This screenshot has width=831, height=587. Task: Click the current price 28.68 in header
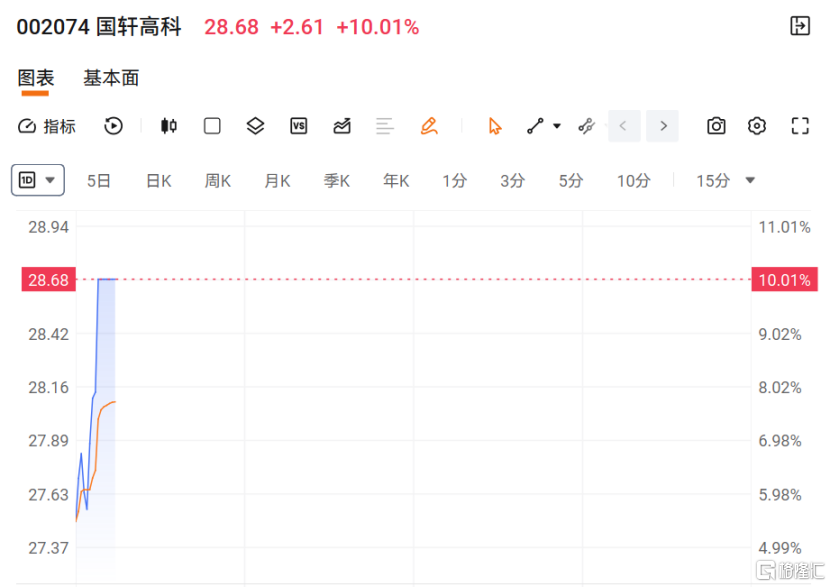(231, 27)
